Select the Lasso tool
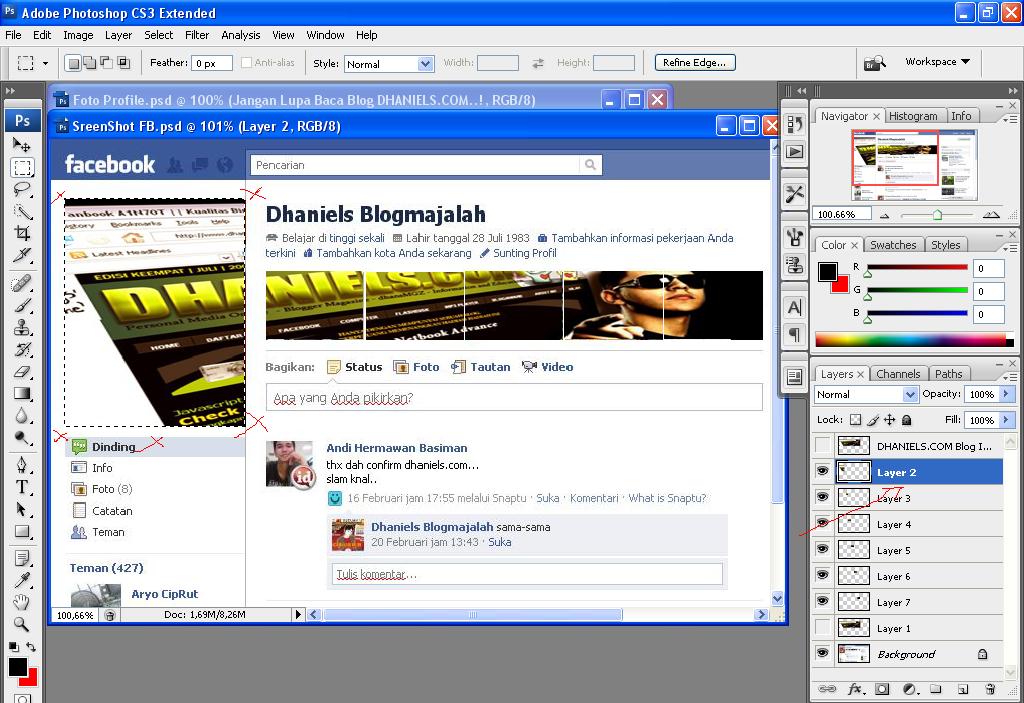Screen dimensions: 1024x703 coord(22,189)
